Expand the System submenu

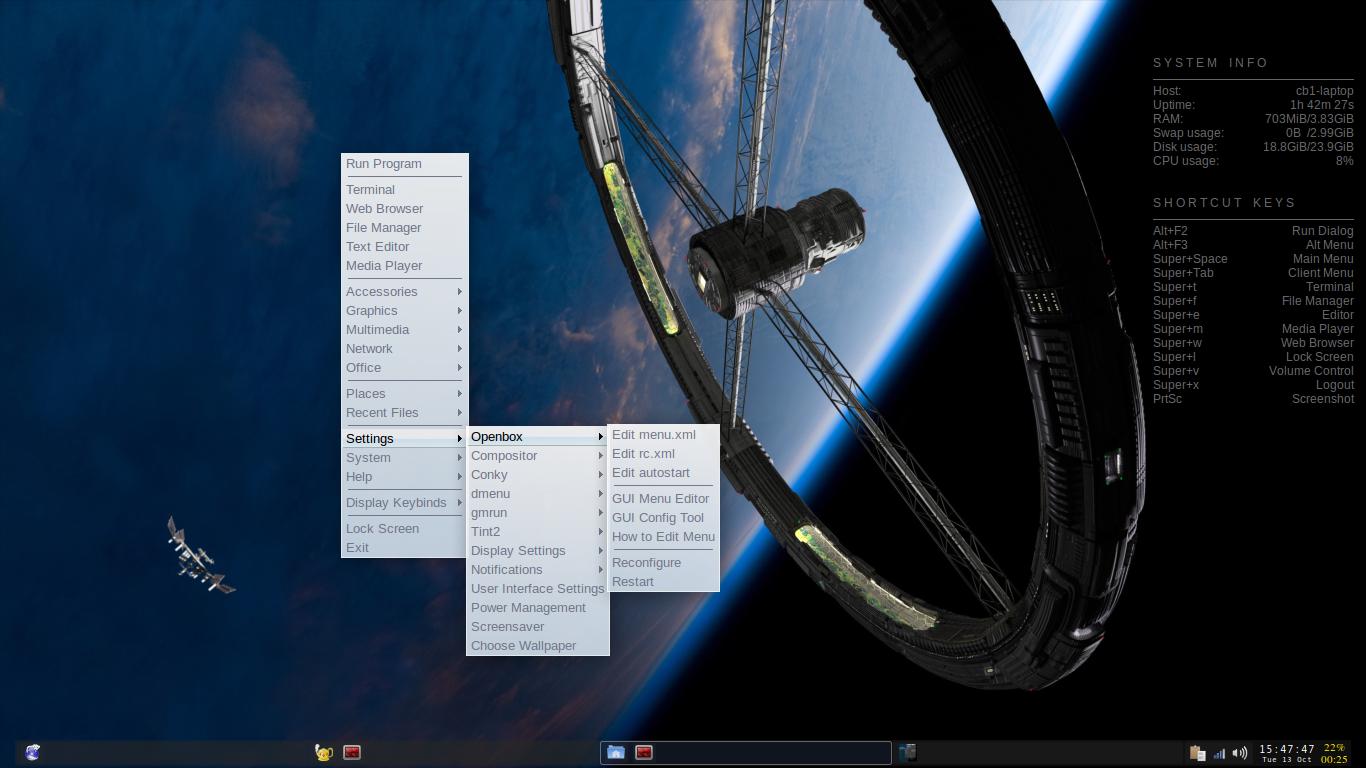tap(405, 458)
